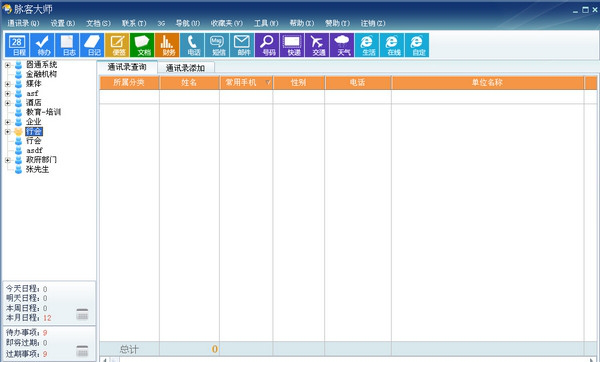Viewport: 600px width, 376px height.
Task: Open the 生活 browser shortcut
Action: point(367,45)
